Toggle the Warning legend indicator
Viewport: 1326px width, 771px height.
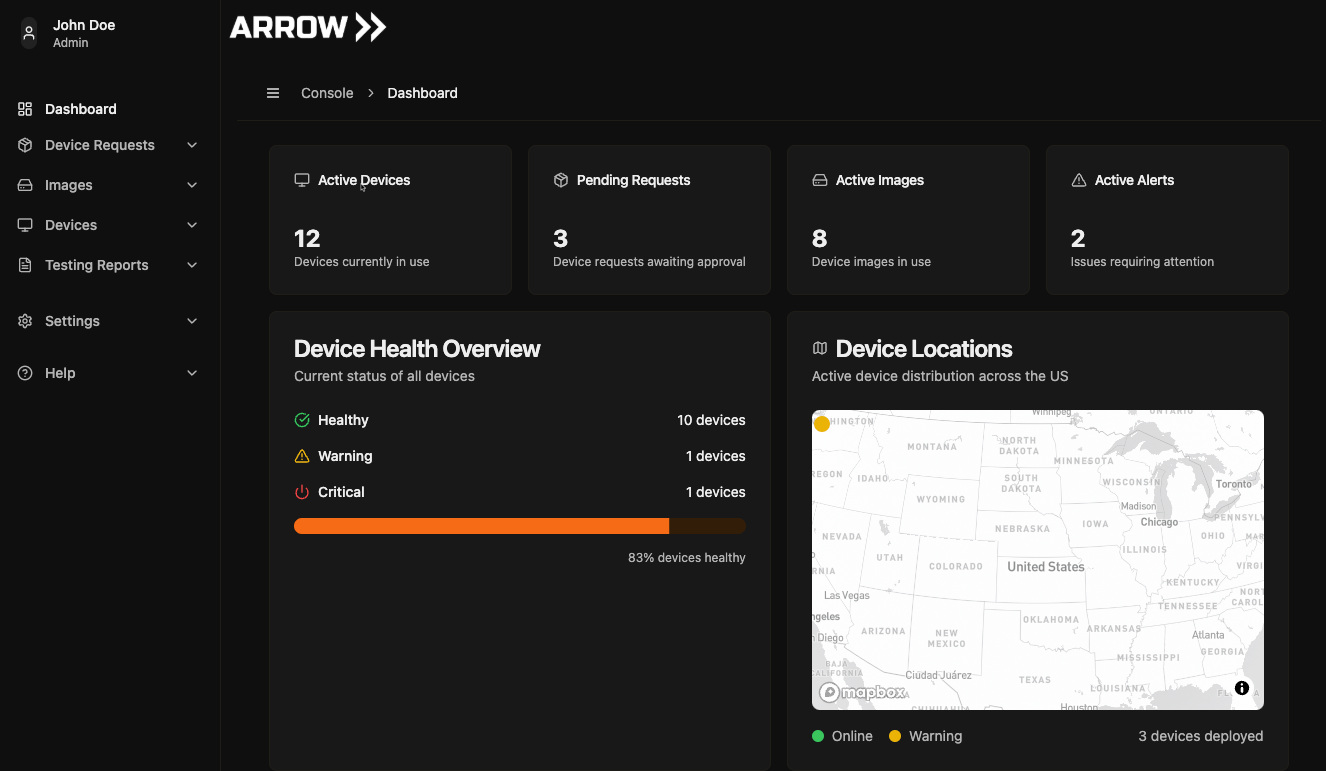click(895, 735)
